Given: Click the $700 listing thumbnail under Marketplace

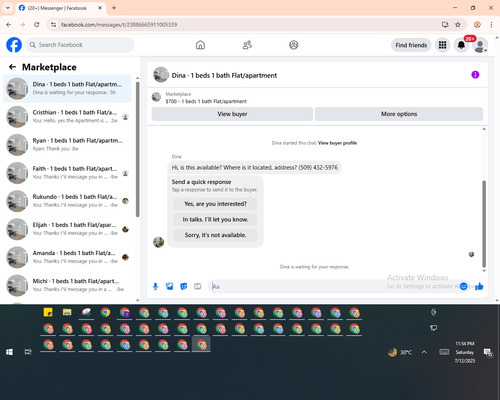Looking at the screenshot, I should pyautogui.click(x=156, y=97).
